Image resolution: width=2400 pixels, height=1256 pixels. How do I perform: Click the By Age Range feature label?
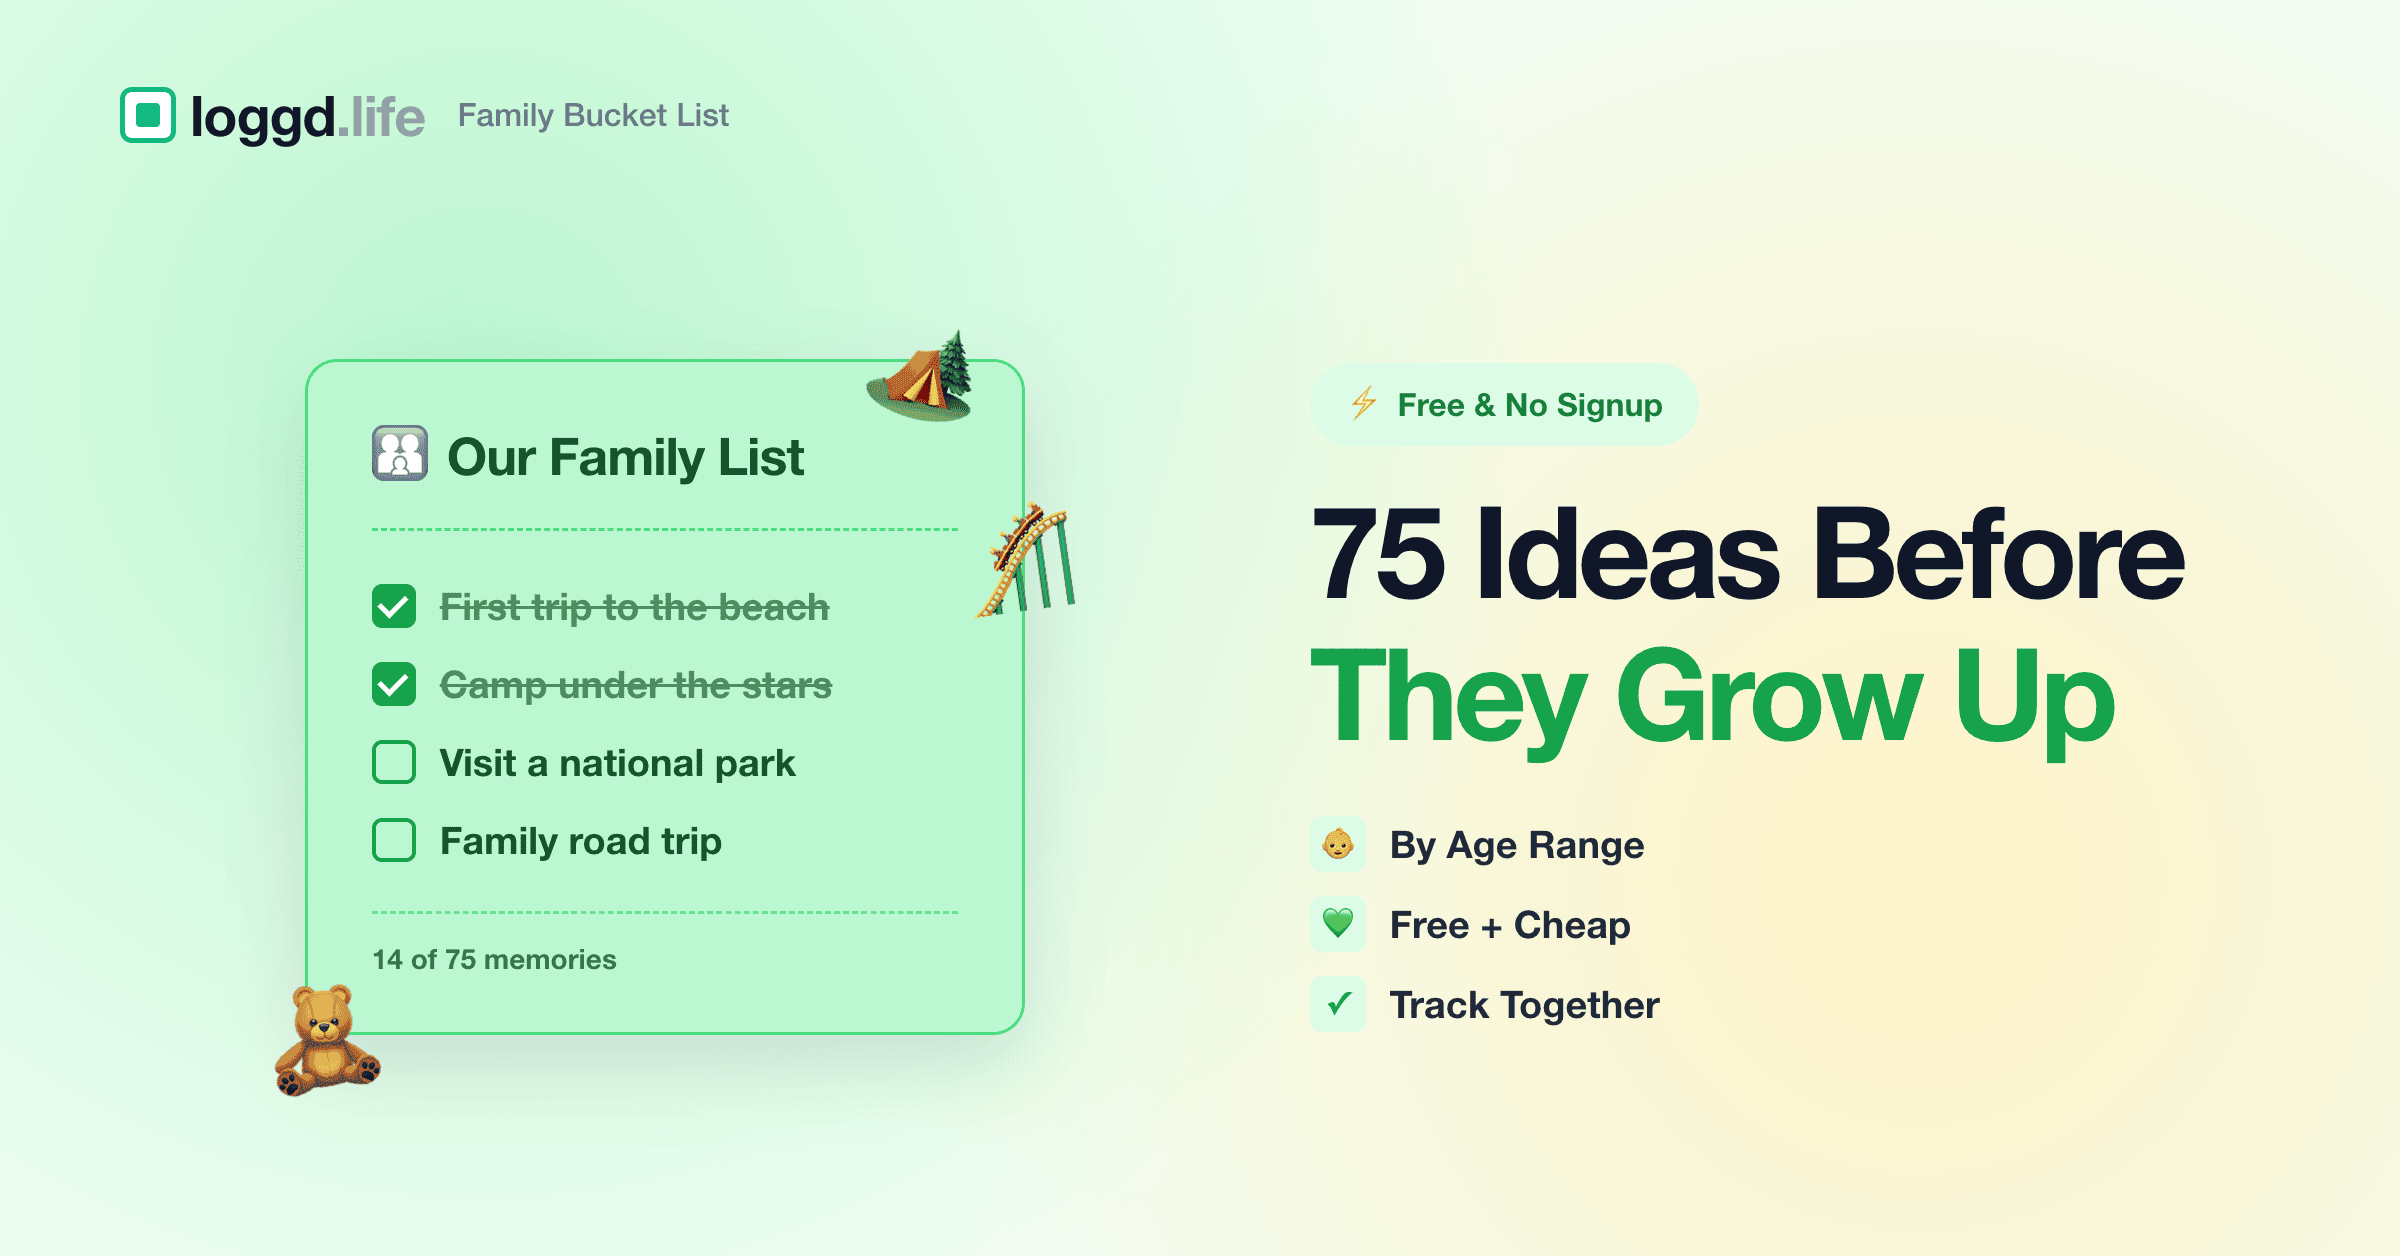pyautogui.click(x=1517, y=846)
